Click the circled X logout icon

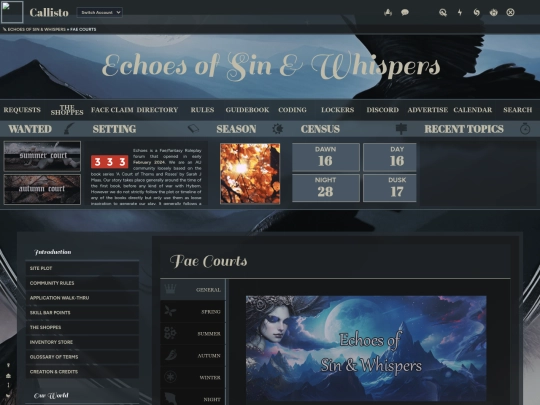pyautogui.click(x=510, y=12)
